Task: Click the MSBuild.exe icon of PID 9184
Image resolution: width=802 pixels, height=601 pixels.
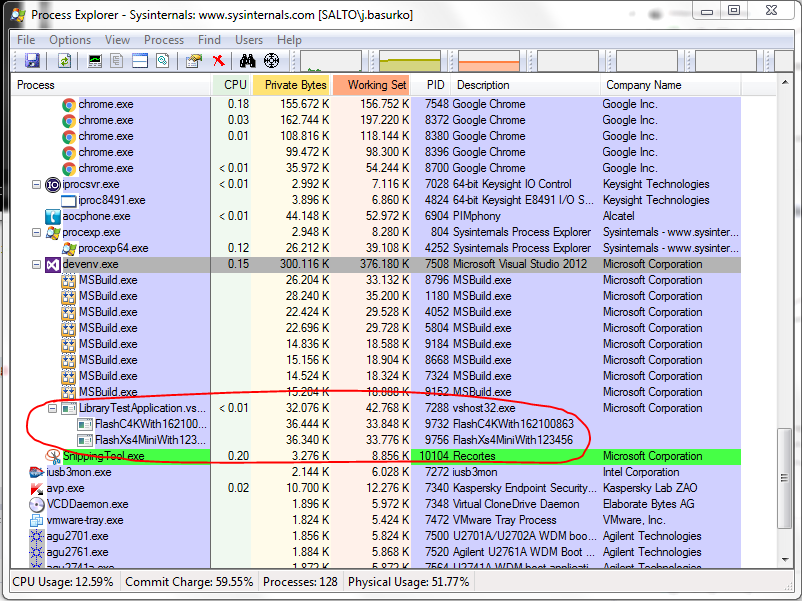Action: point(69,344)
